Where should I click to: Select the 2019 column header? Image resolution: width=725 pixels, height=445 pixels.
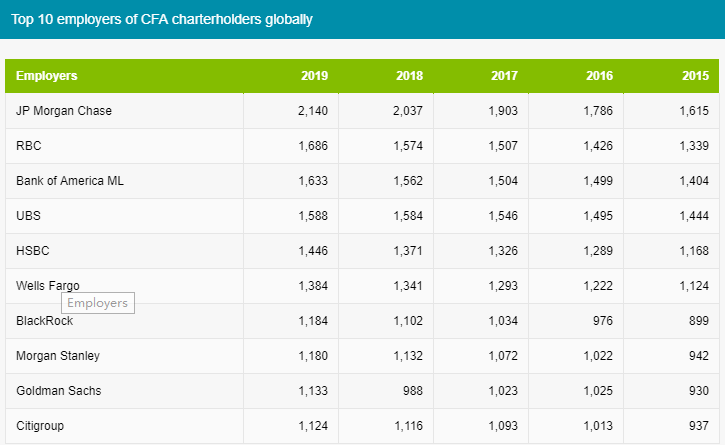[314, 76]
